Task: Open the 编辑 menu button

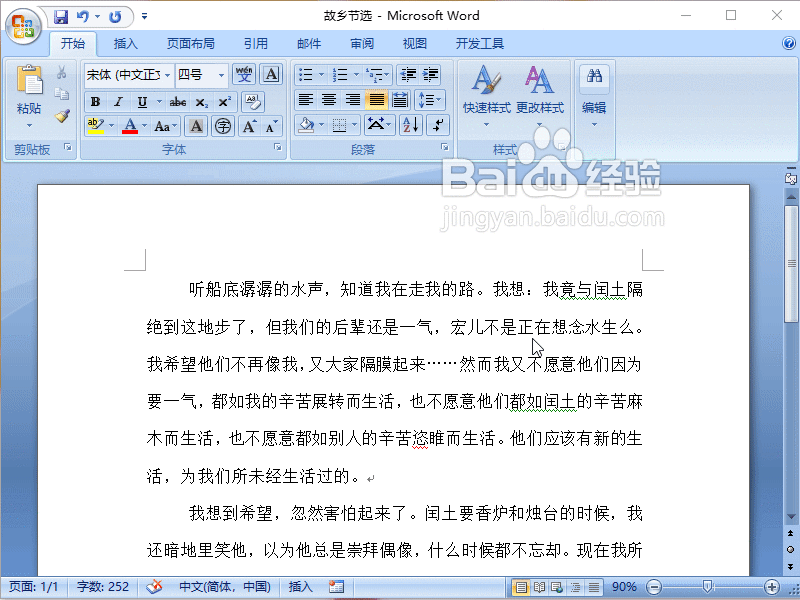Action: coord(594,96)
